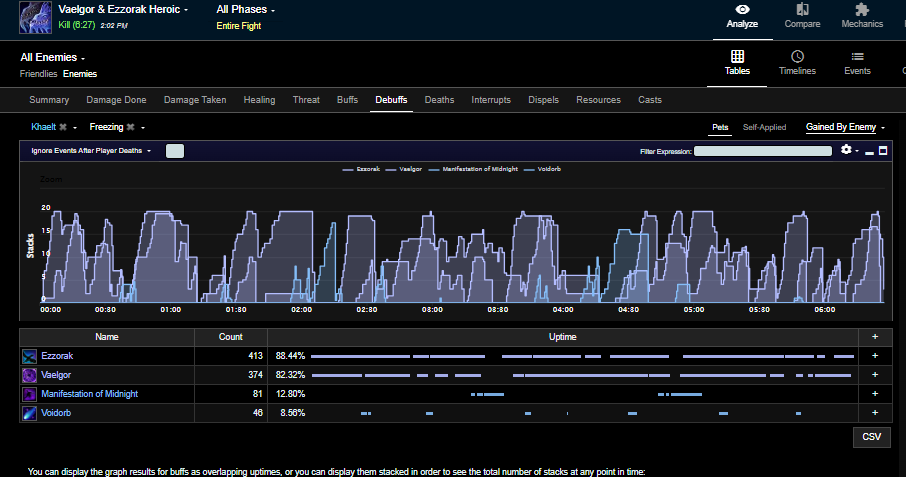Open the Gained By Enemy dropdown

click(x=845, y=127)
